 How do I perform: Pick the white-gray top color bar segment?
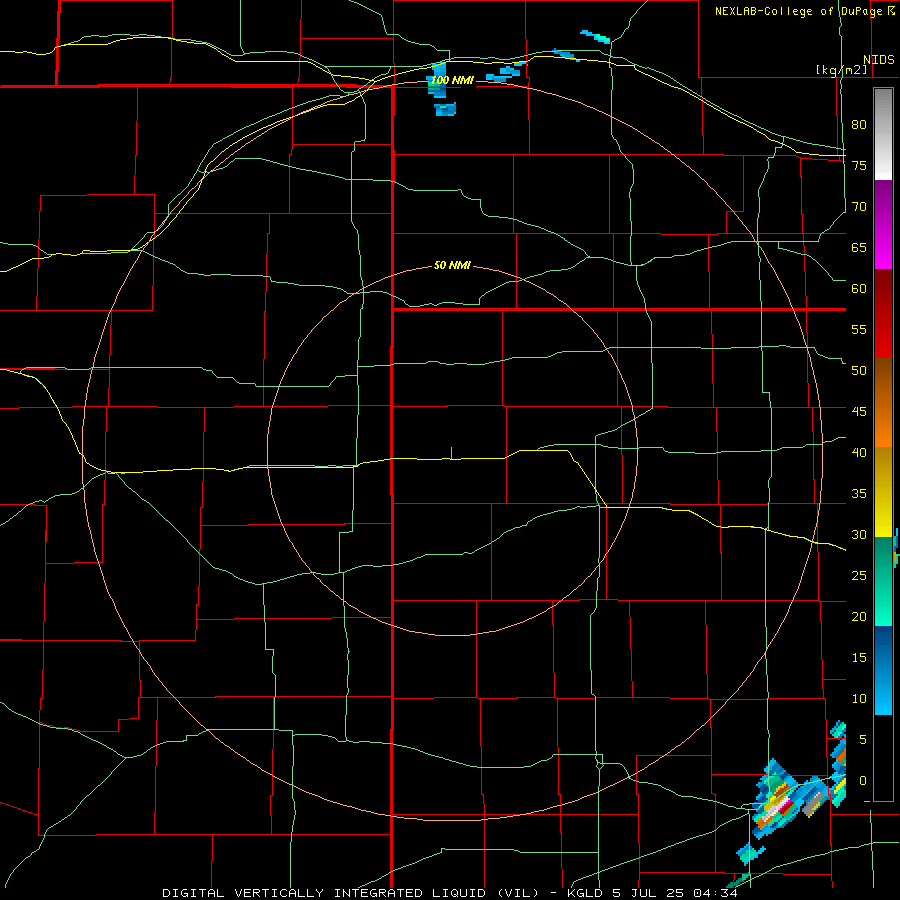883,134
